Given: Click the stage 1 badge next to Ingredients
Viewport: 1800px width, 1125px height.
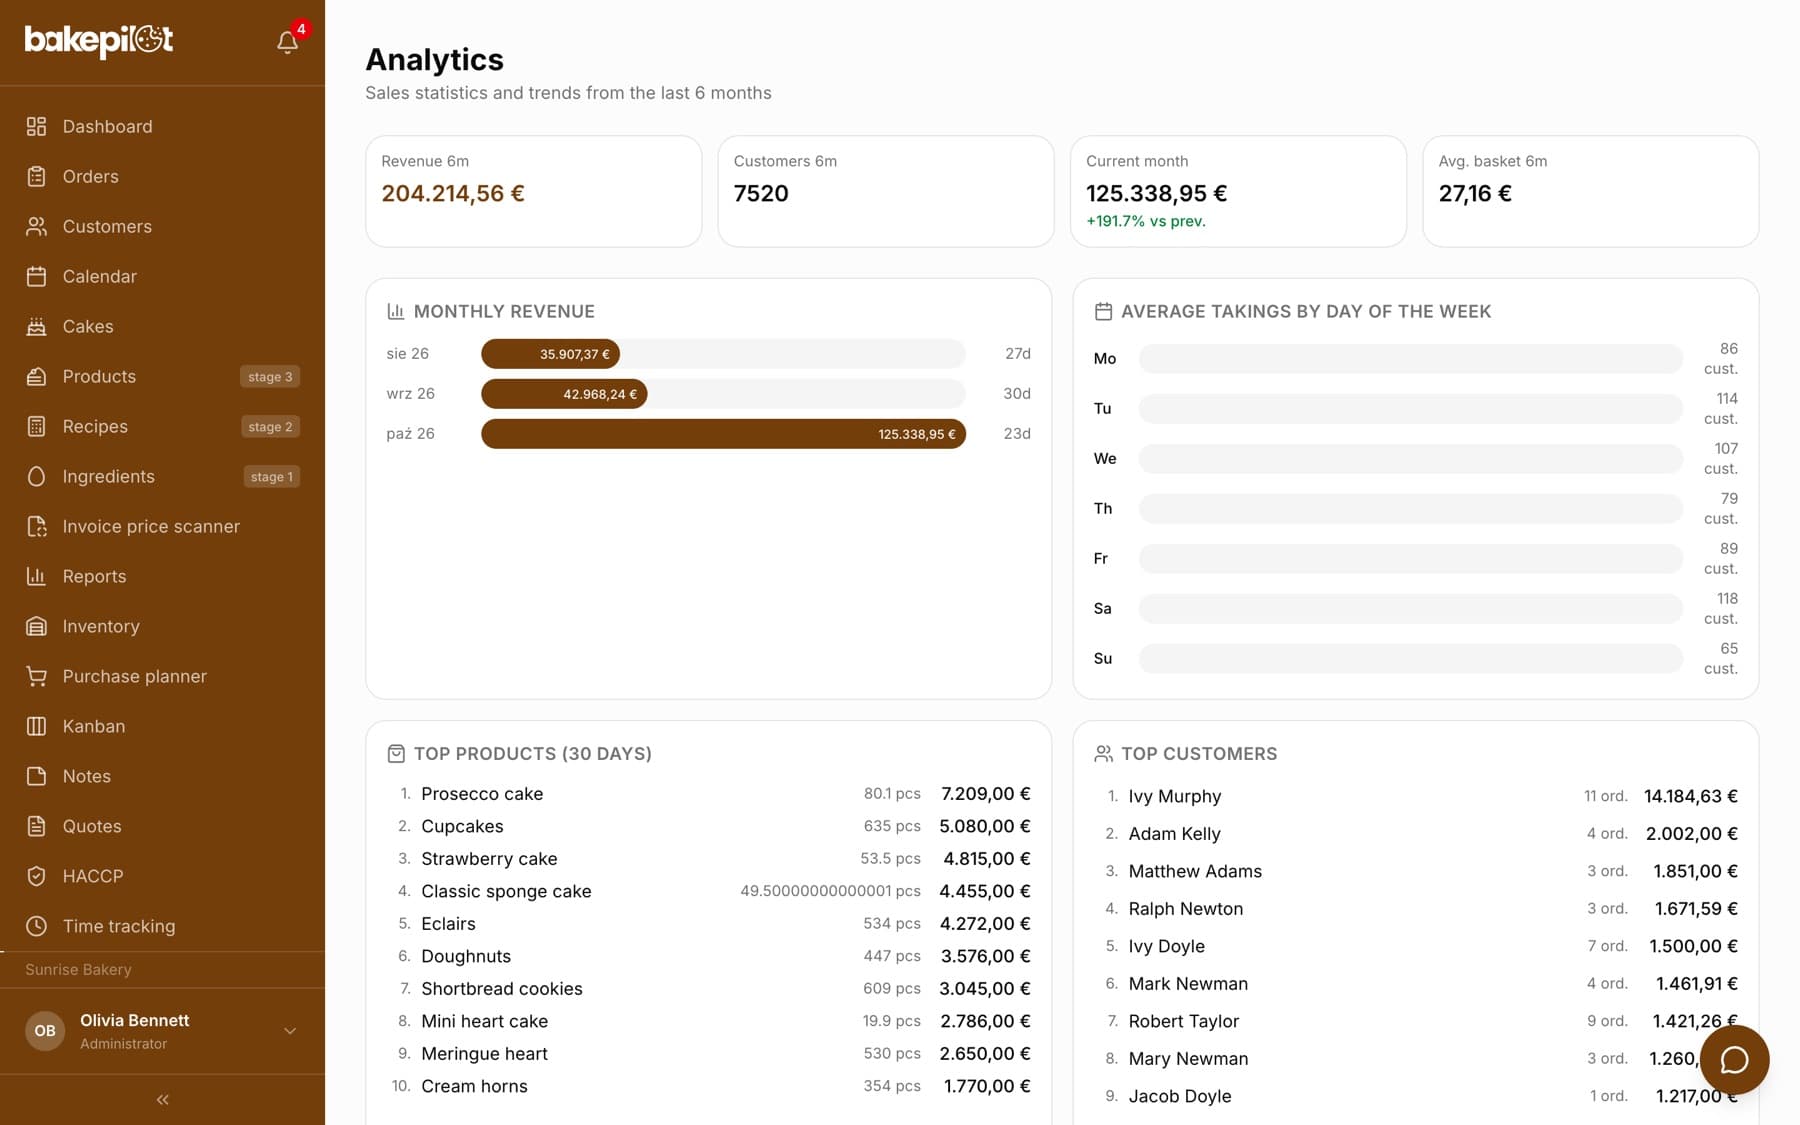Looking at the screenshot, I should coord(272,477).
